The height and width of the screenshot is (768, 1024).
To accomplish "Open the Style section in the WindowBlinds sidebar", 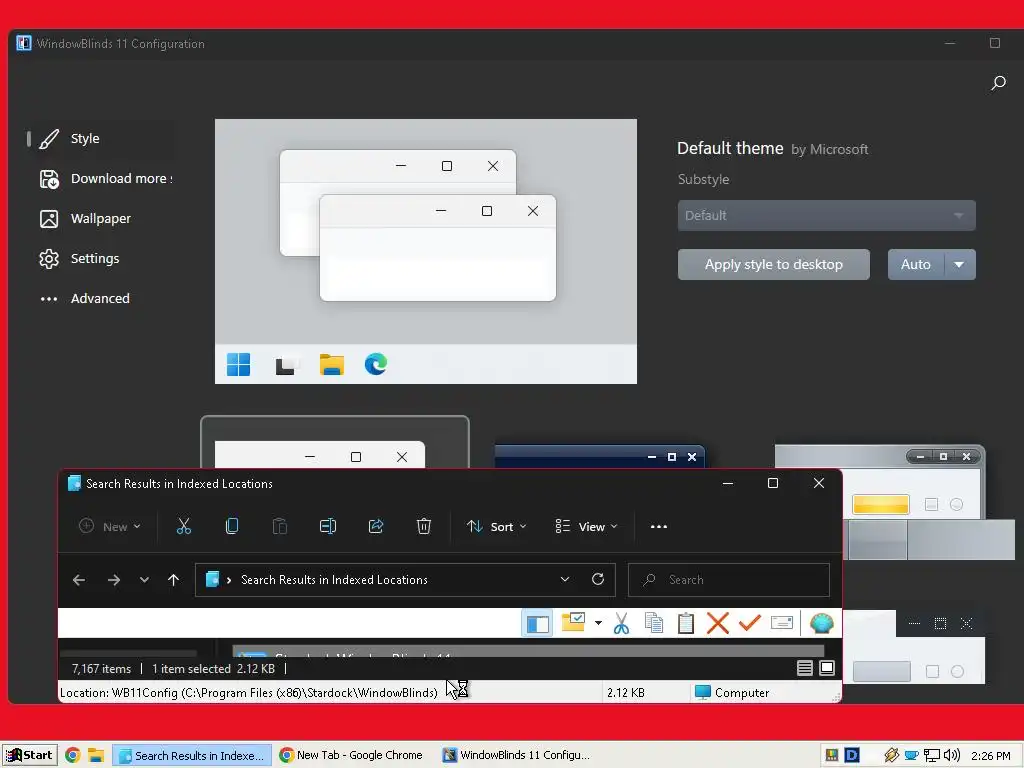I will [x=99, y=138].
